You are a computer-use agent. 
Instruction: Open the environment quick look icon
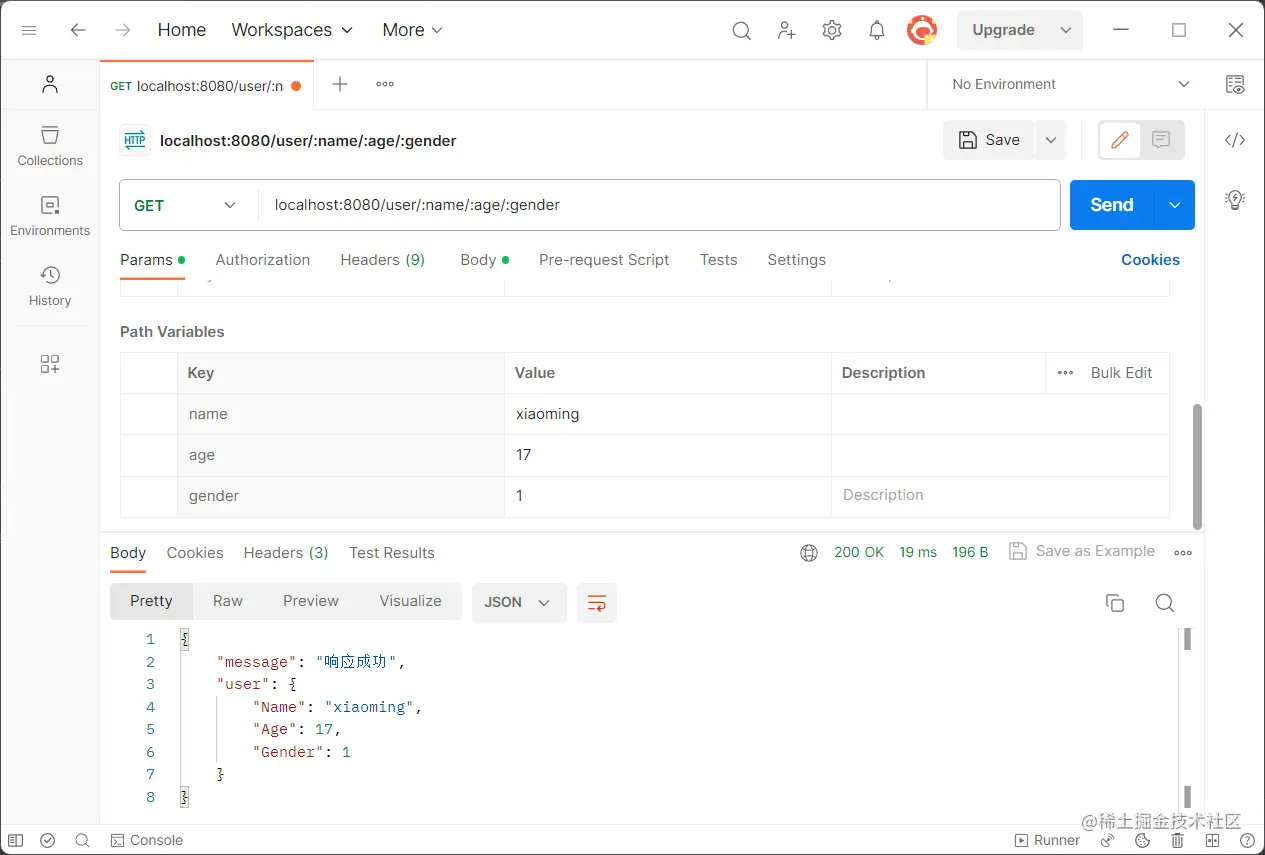(1235, 85)
